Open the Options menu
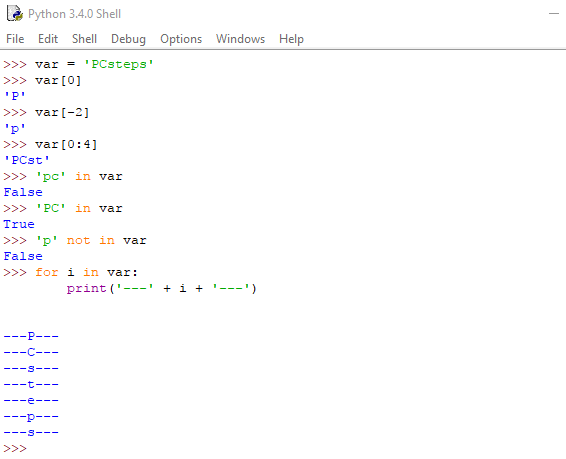The image size is (566, 459). pyautogui.click(x=181, y=39)
